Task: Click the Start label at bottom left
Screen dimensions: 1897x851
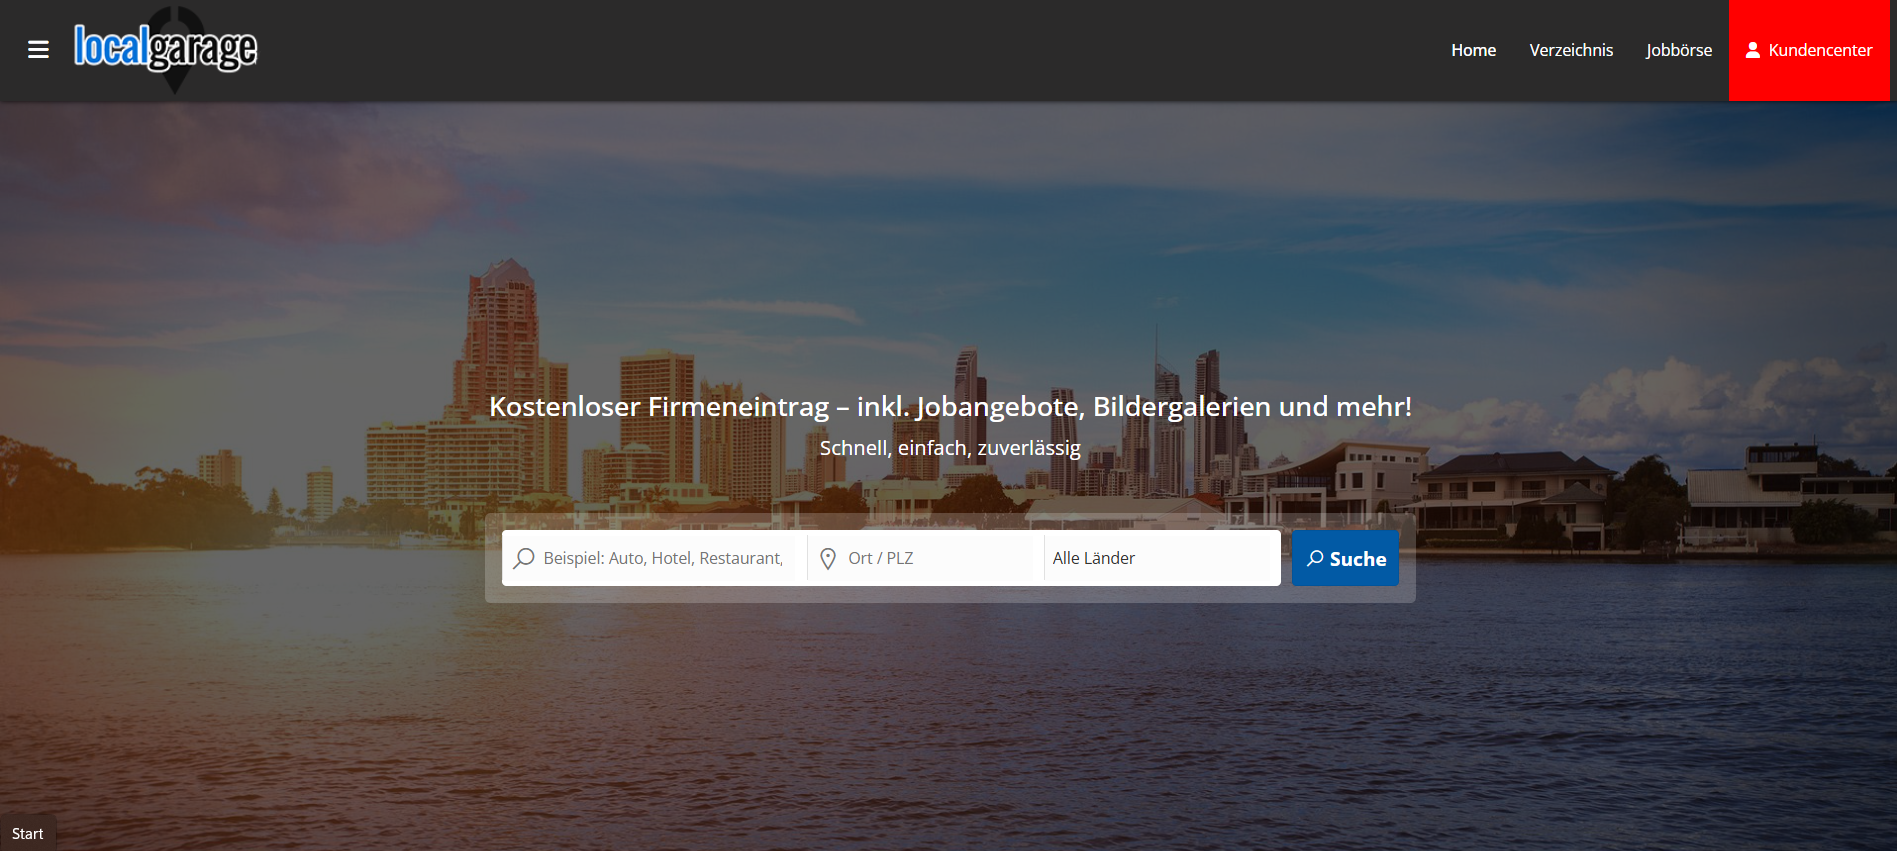Action: tap(28, 834)
